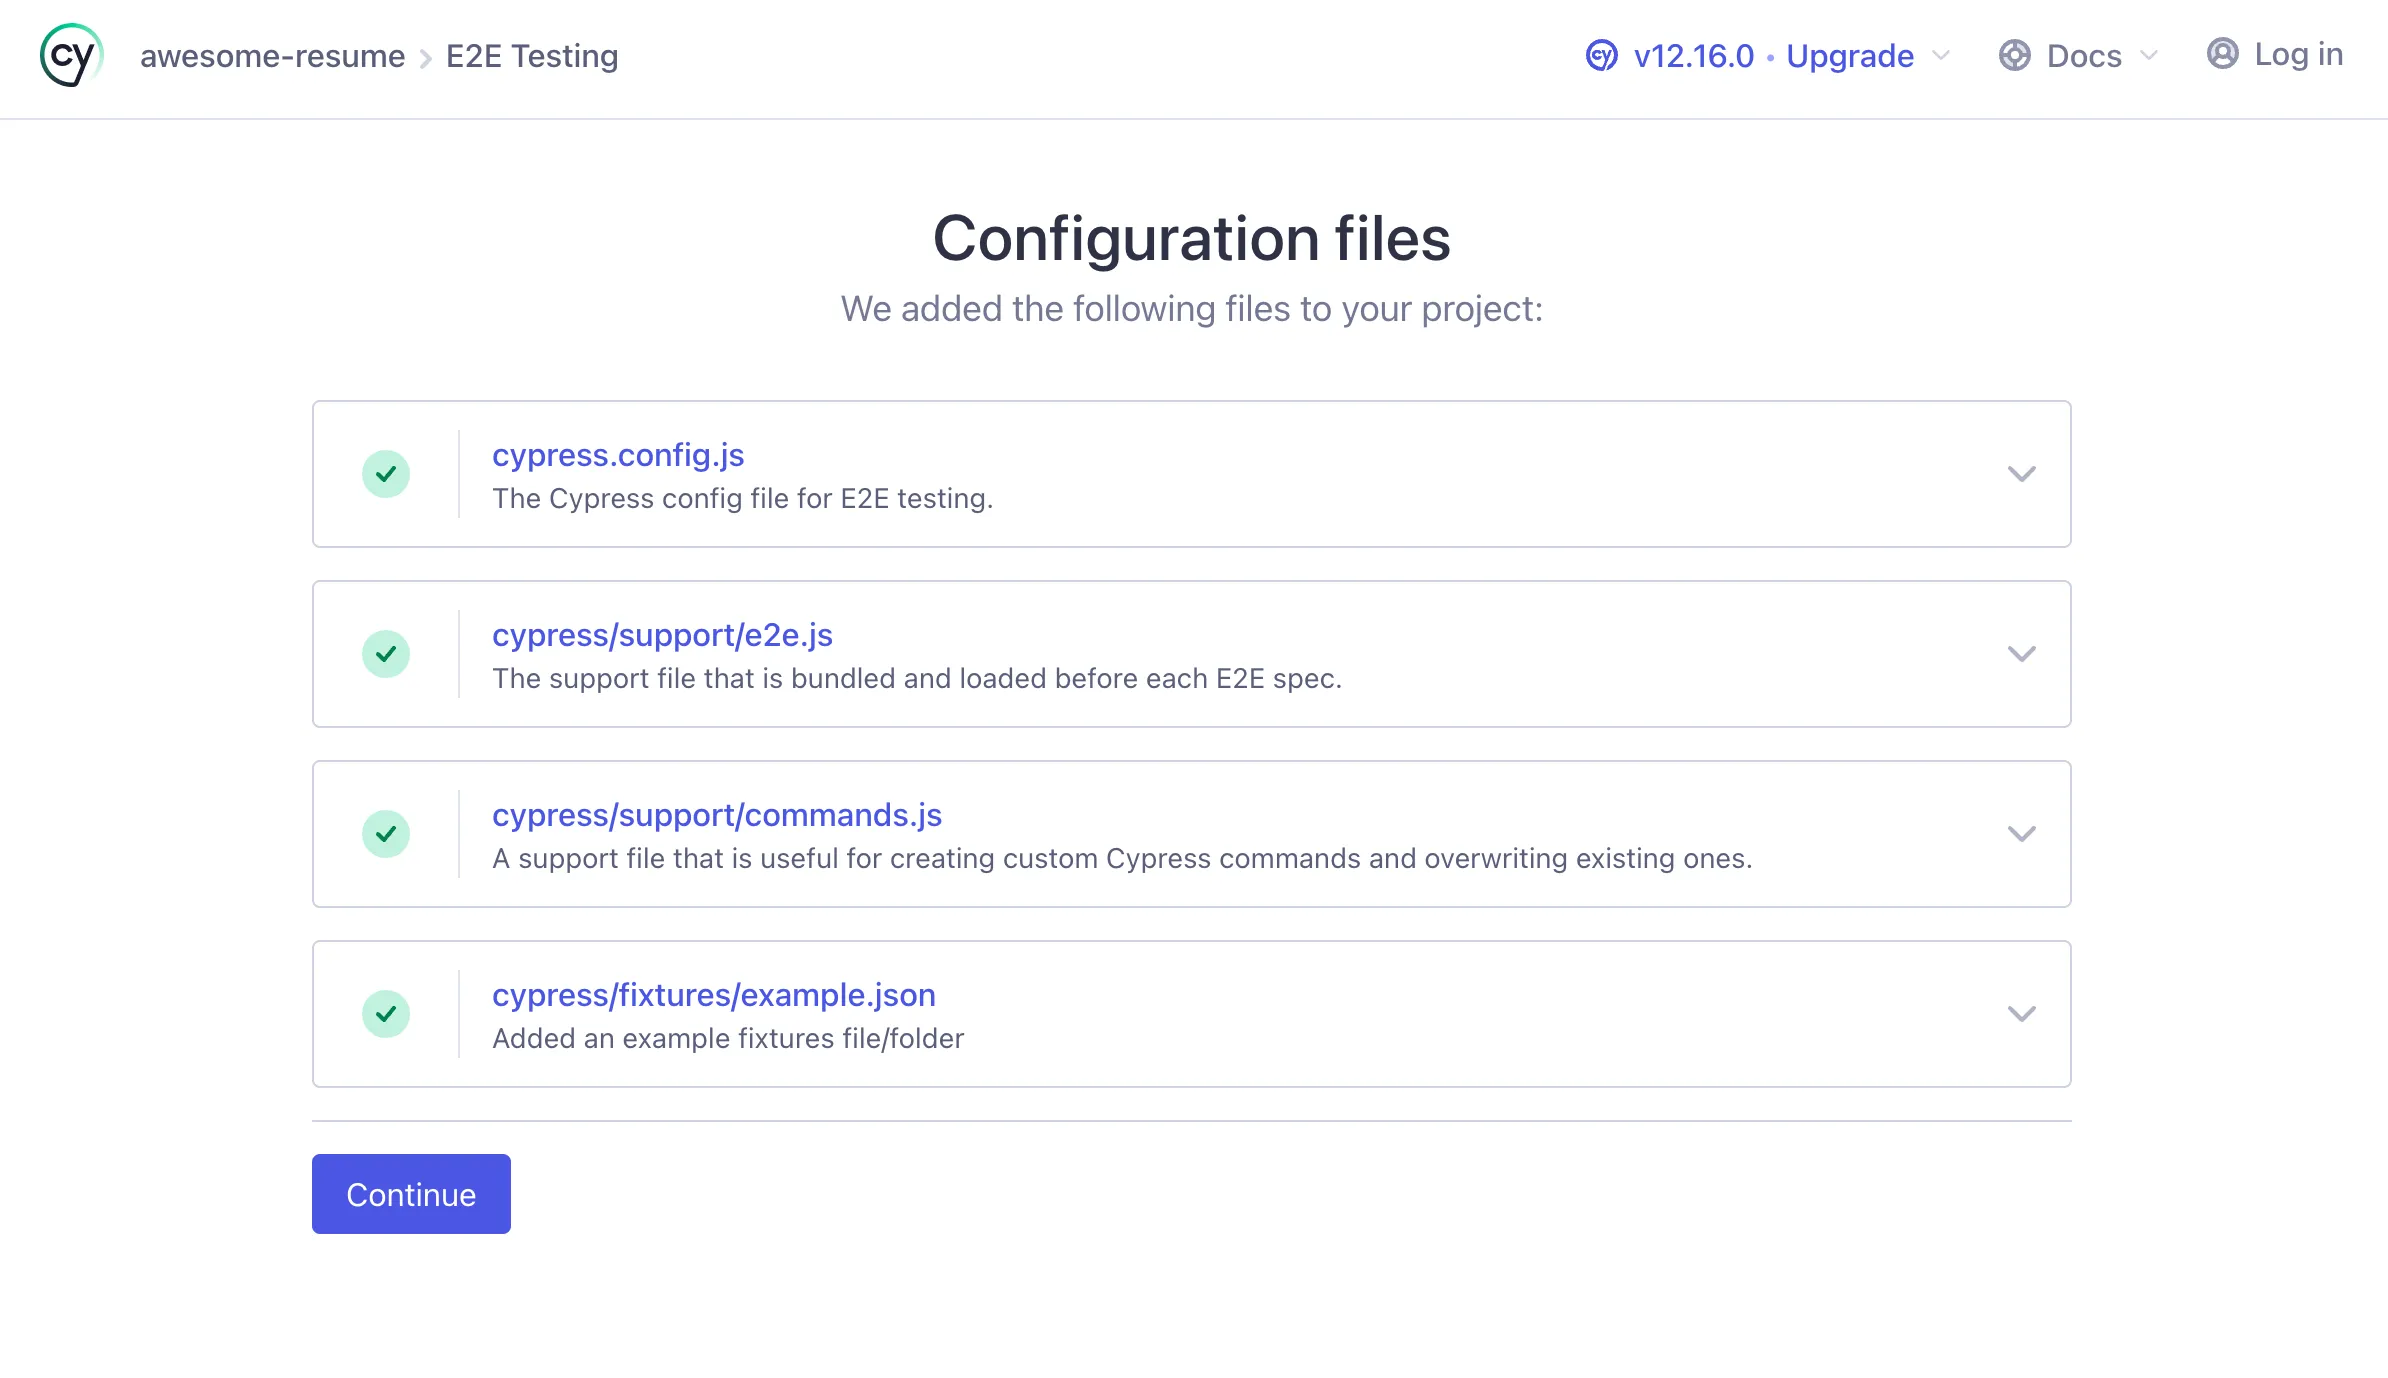
Task: Click the v12.16.0 Upgrade link
Action: 1774,56
